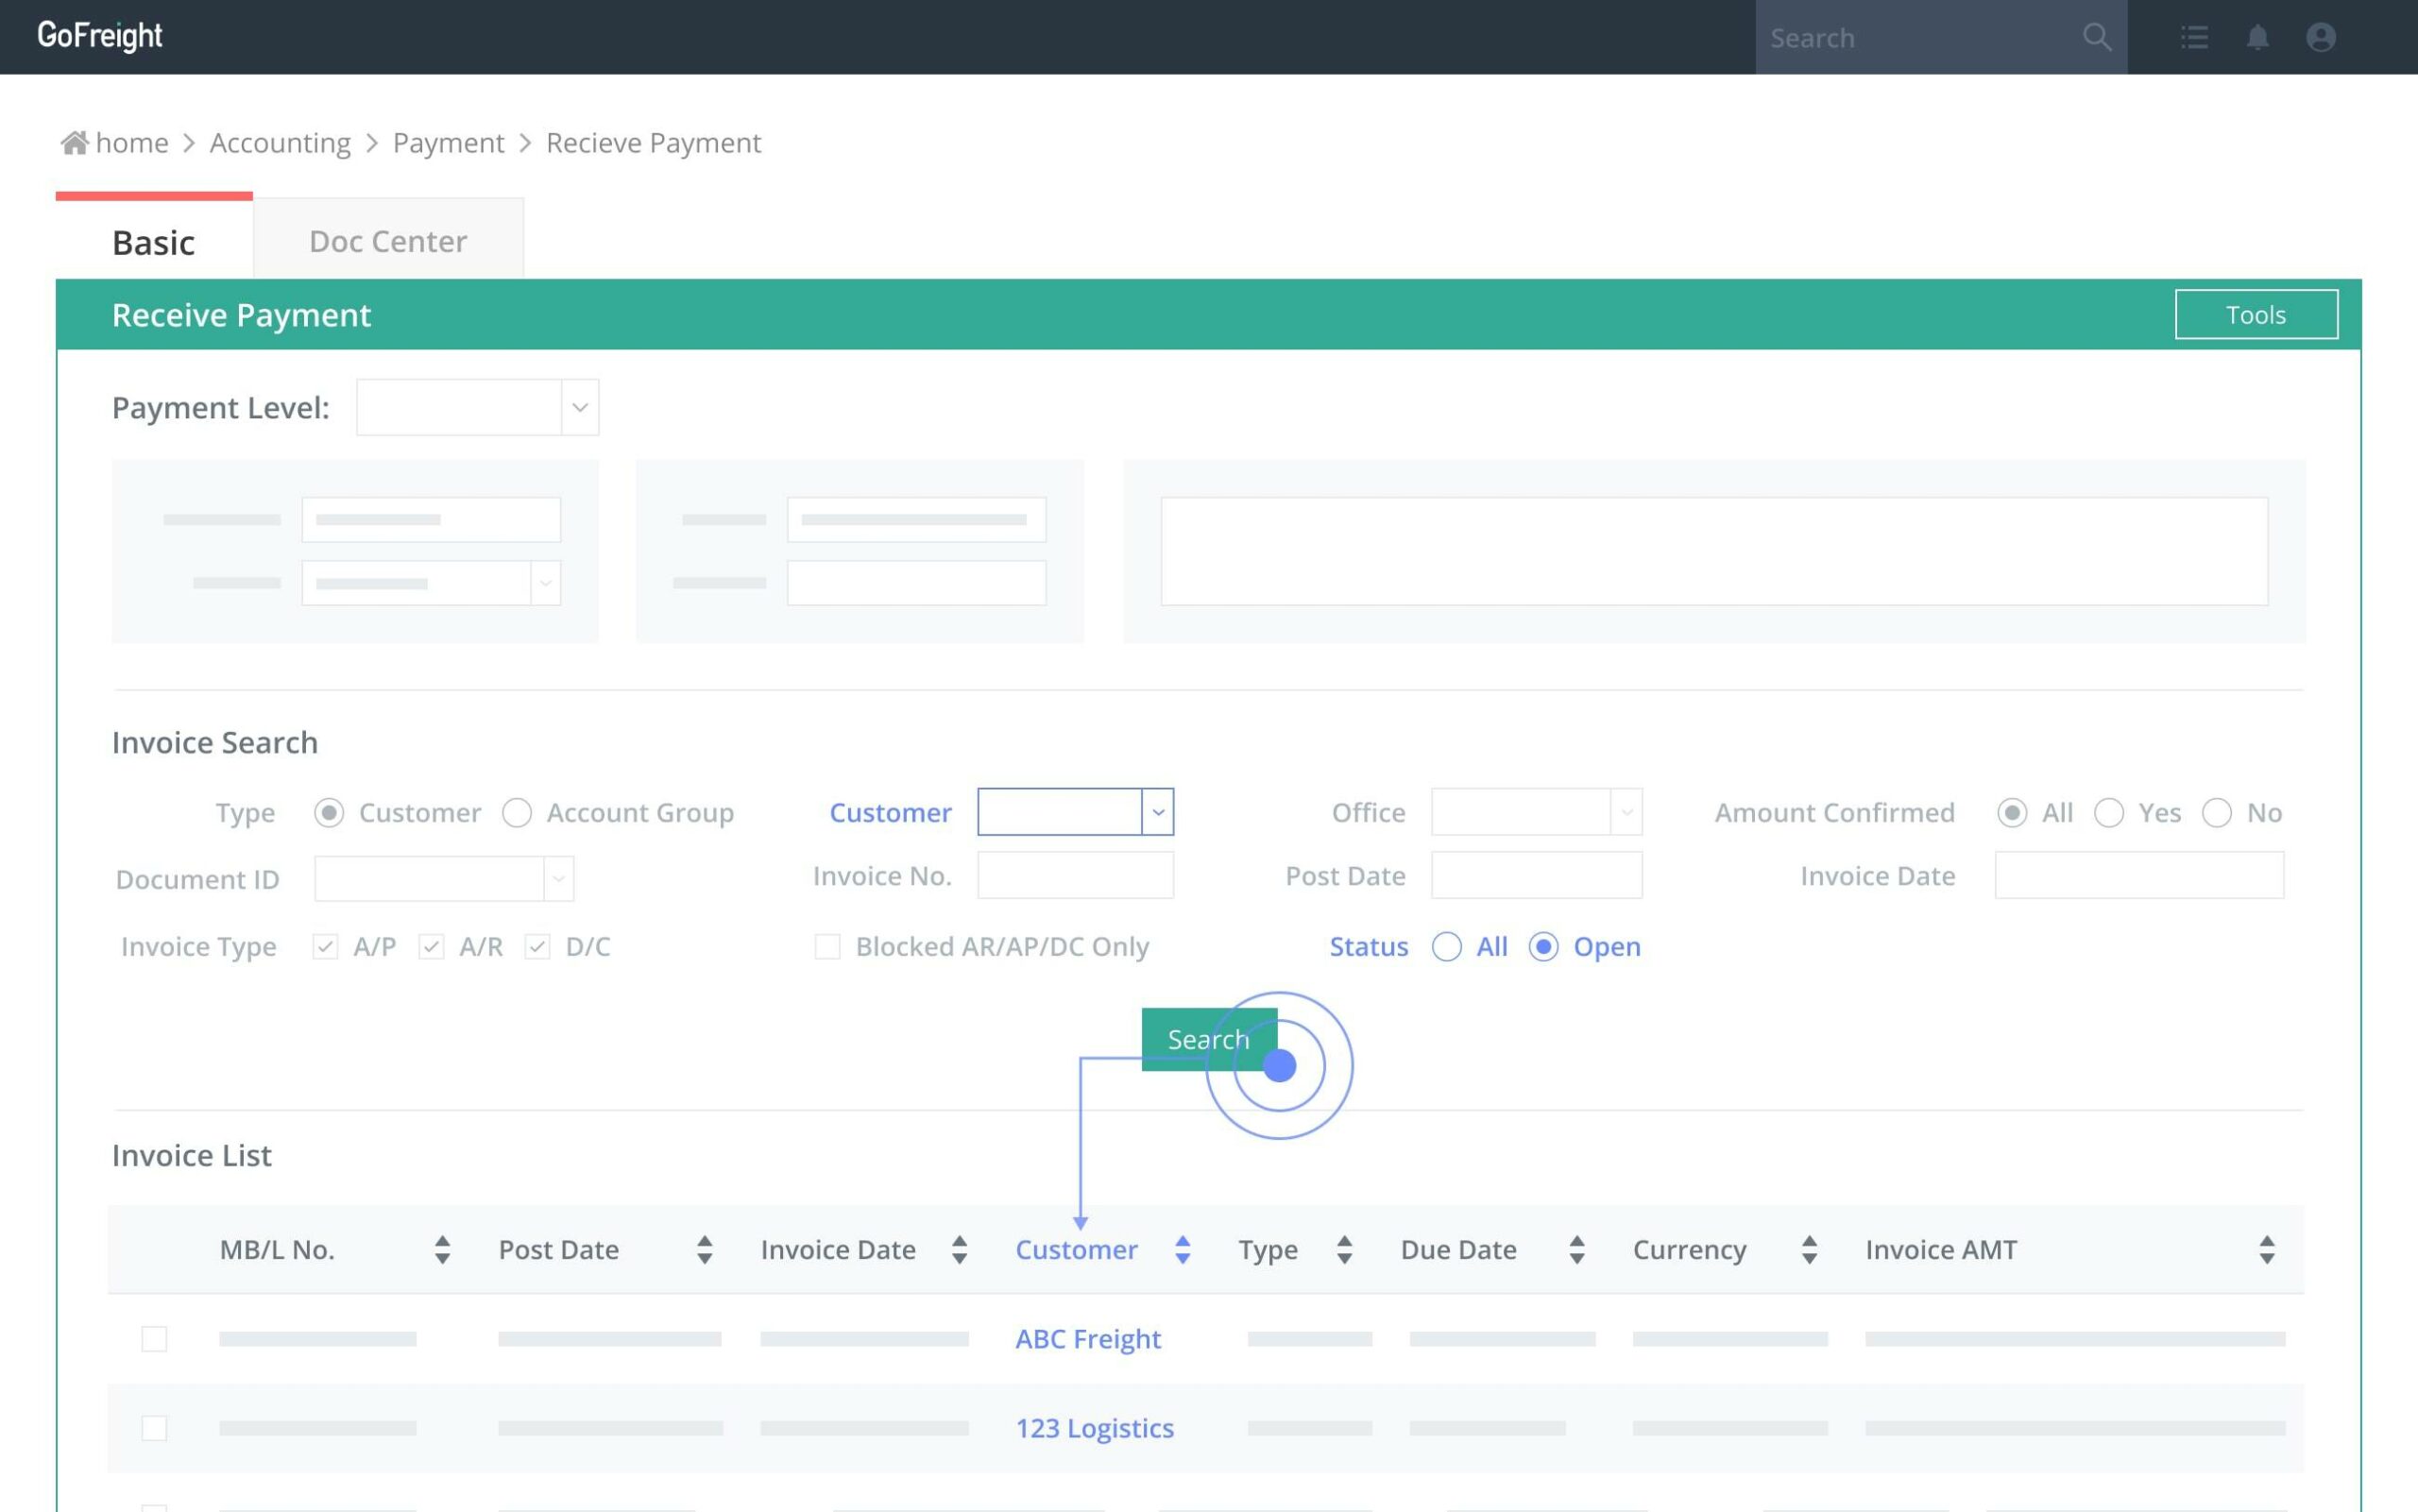Open the list menu icon in header
This screenshot has width=2418, height=1512.
tap(2194, 37)
